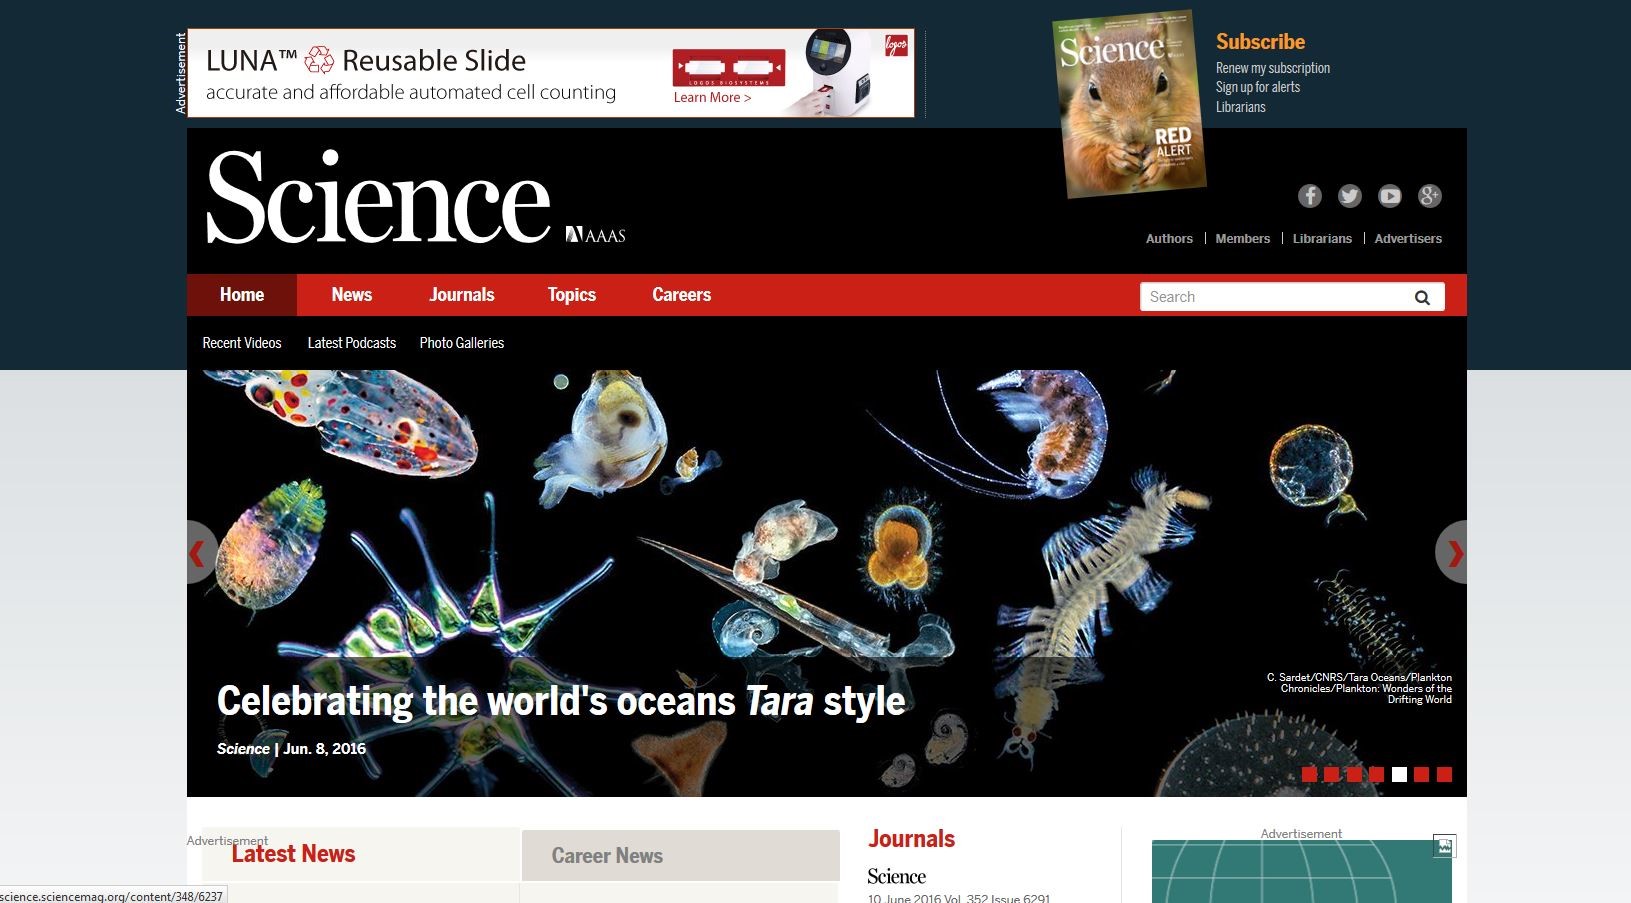1631x903 pixels.
Task: Open the Science journal link under Journals
Action: pyautogui.click(x=897, y=877)
